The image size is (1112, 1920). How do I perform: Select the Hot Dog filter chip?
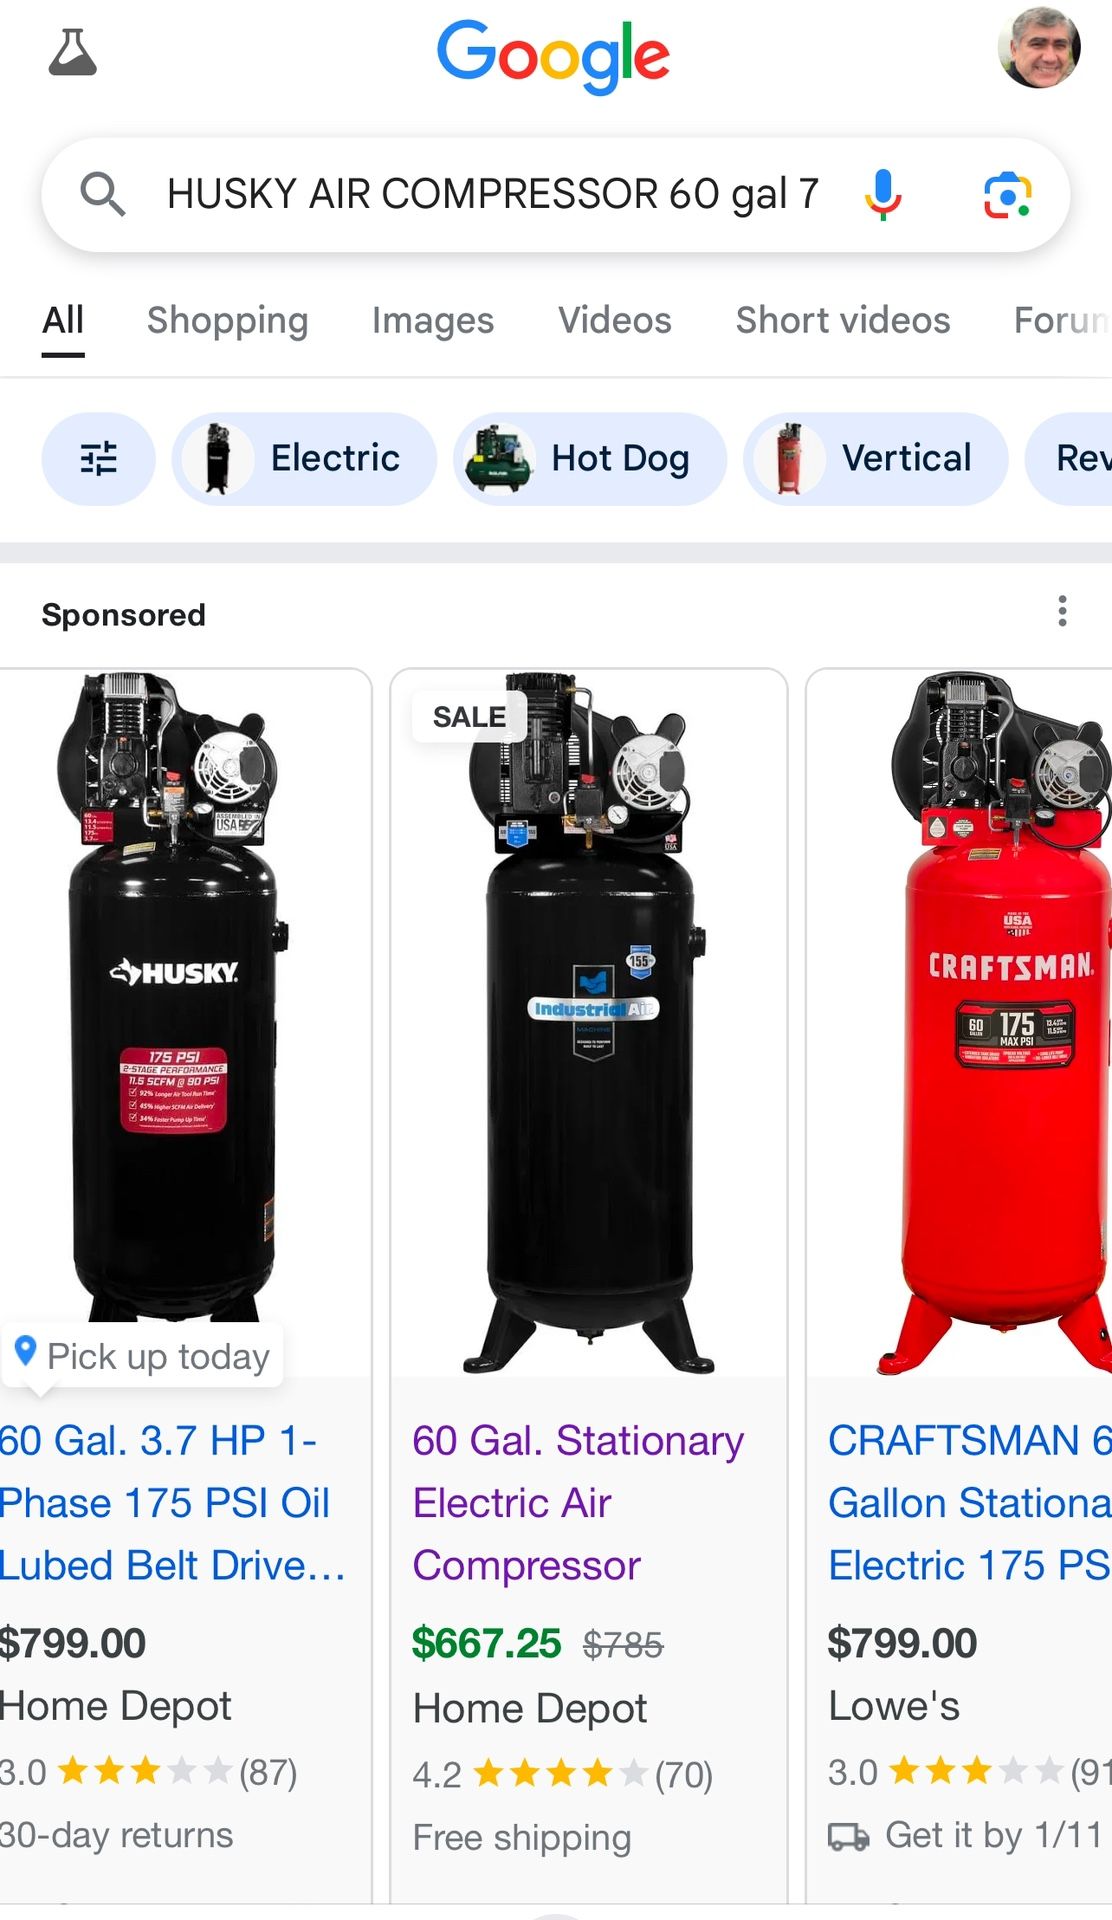click(x=589, y=459)
